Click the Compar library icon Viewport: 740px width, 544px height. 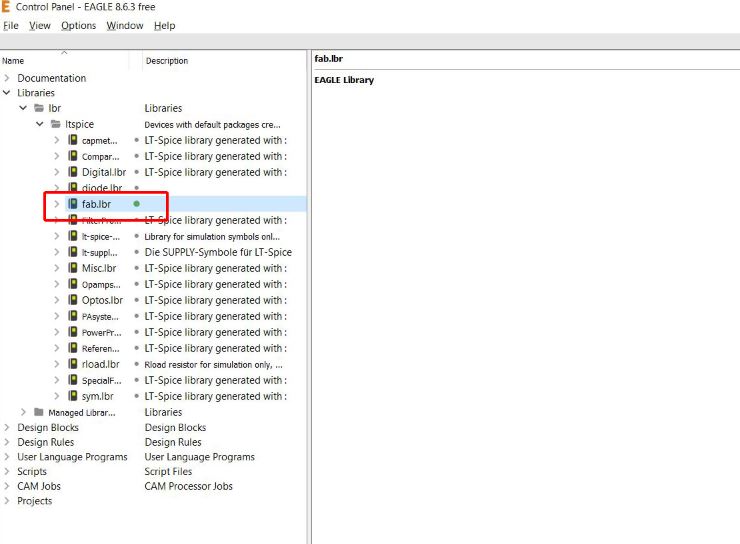coord(73,156)
